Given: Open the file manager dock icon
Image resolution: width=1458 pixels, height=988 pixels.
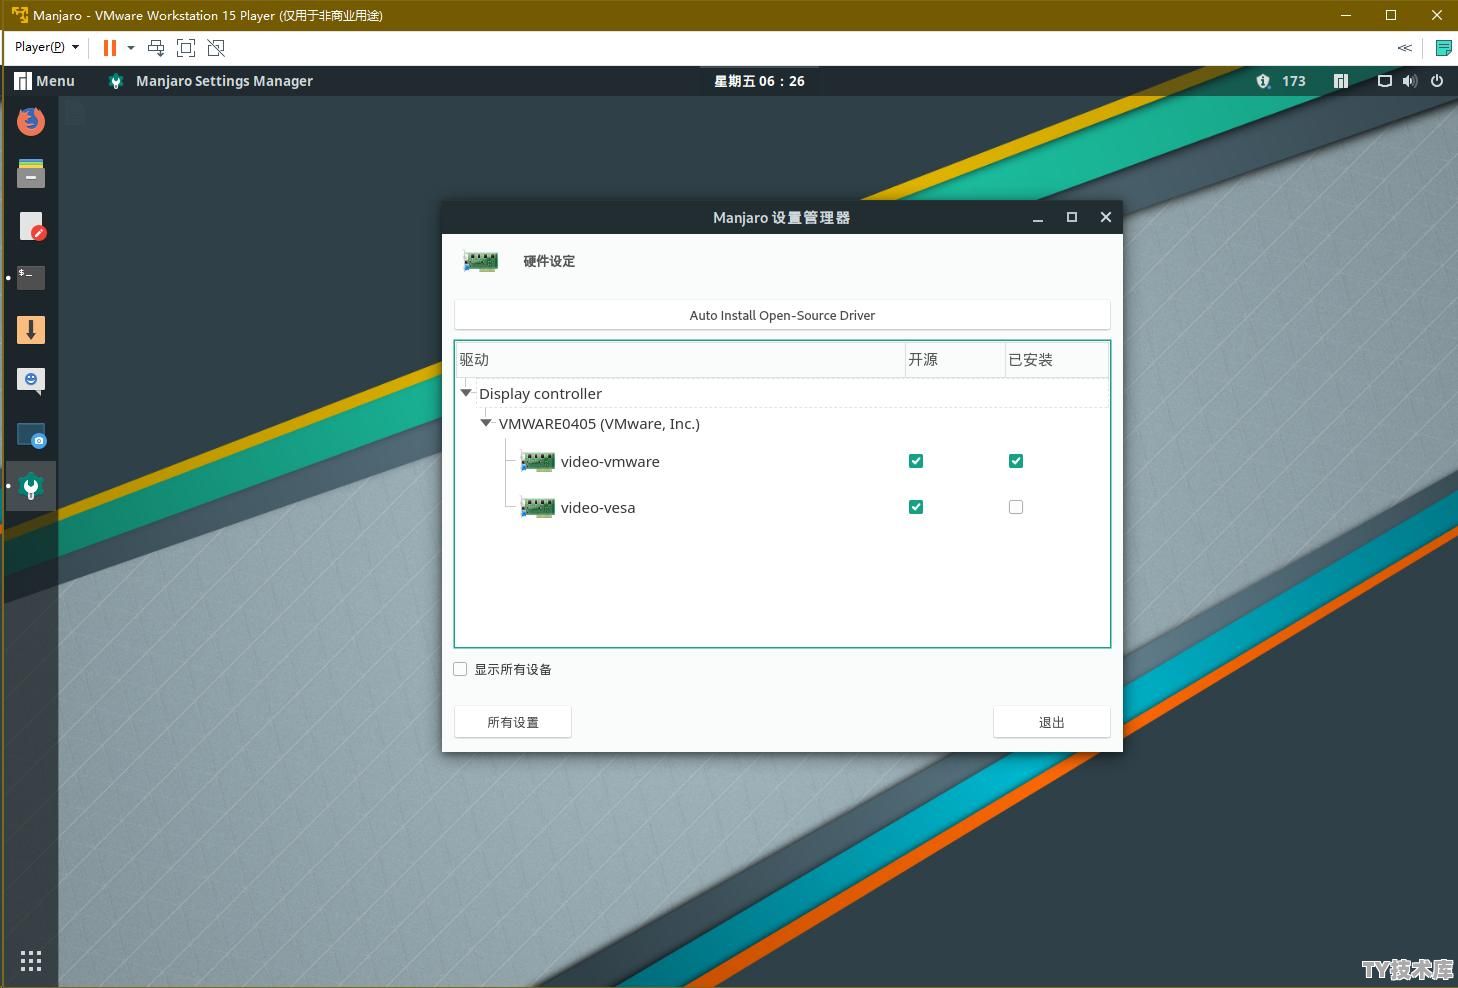Looking at the screenshot, I should click(x=31, y=173).
